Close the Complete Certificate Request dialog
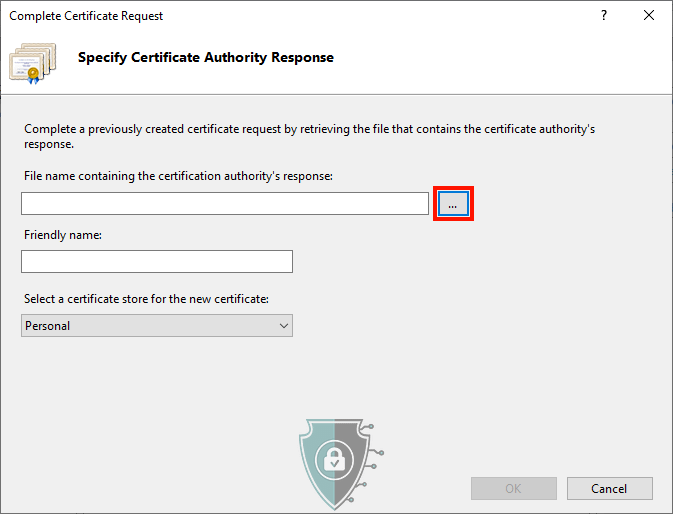 (649, 16)
